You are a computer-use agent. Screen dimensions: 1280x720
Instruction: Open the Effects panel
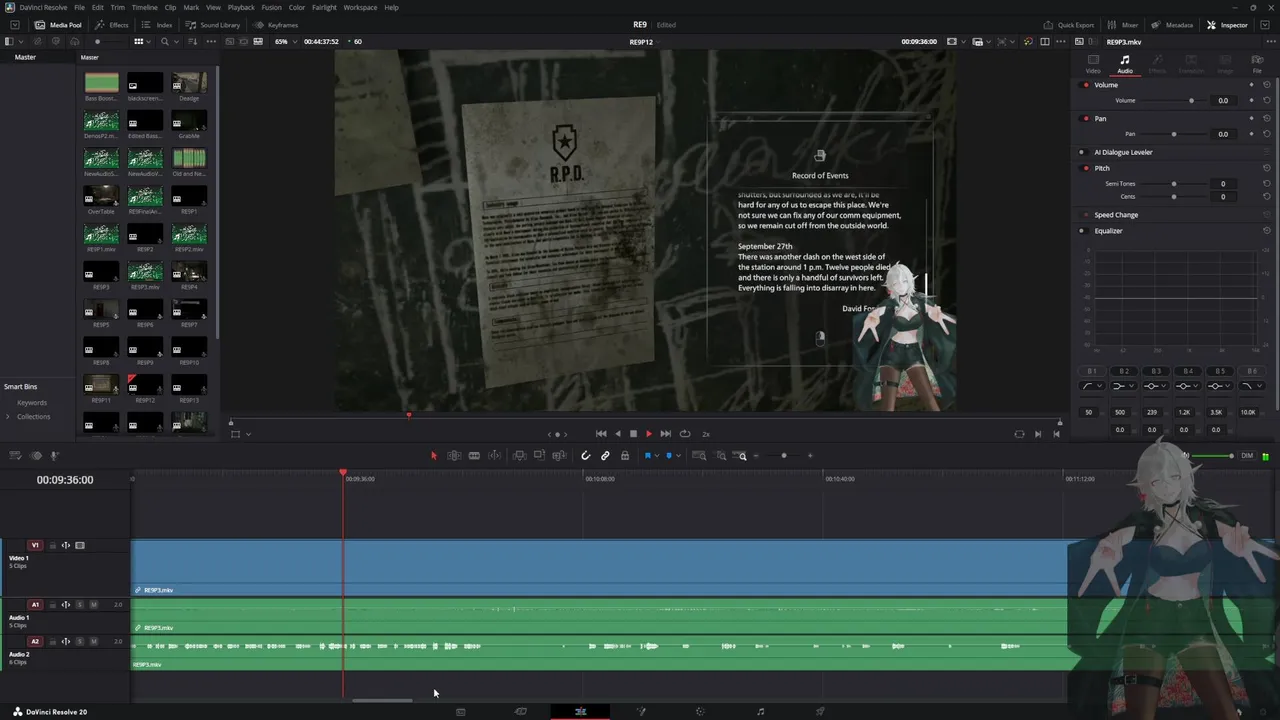(x=112, y=25)
